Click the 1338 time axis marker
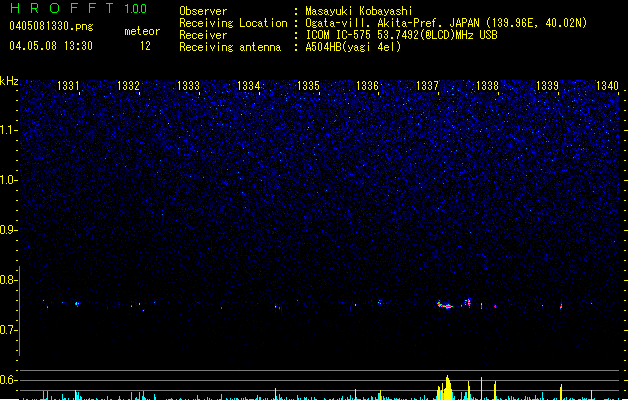629x400 pixels. (487, 86)
